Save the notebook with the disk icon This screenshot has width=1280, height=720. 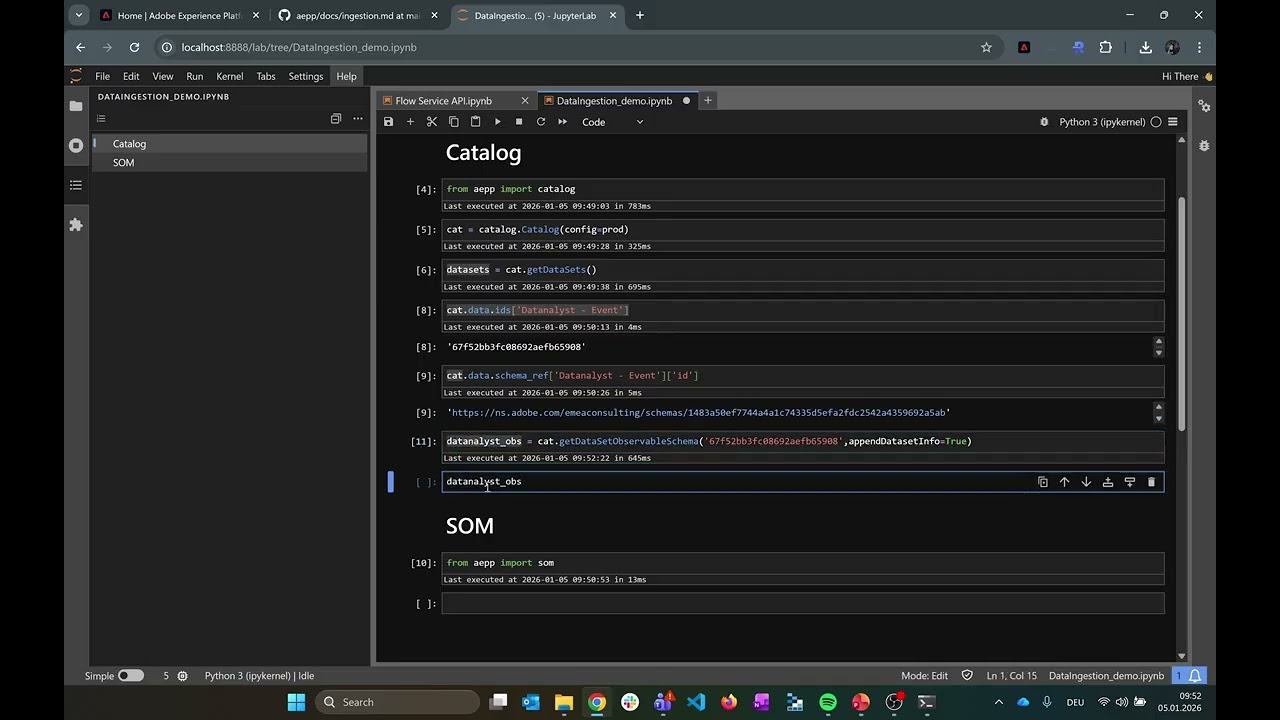[388, 122]
